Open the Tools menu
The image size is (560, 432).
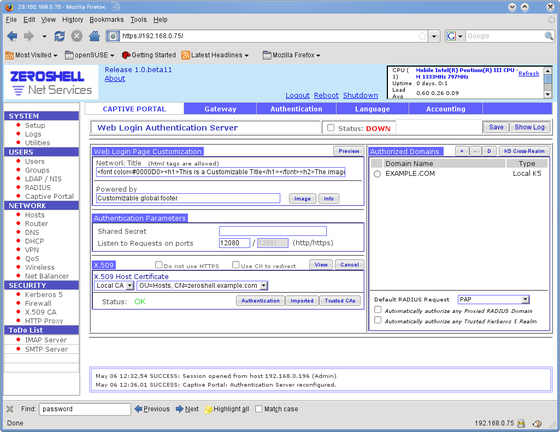coord(138,20)
